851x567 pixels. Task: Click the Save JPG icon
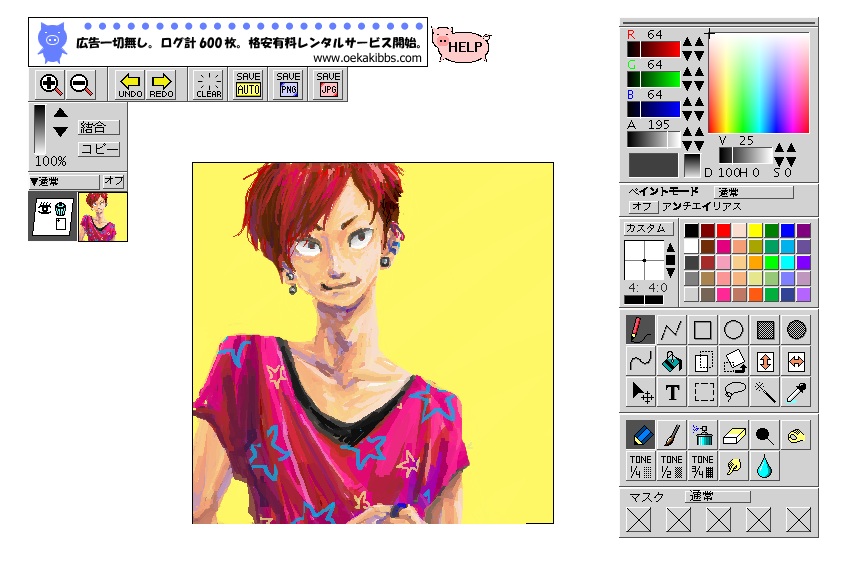pyautogui.click(x=328, y=85)
